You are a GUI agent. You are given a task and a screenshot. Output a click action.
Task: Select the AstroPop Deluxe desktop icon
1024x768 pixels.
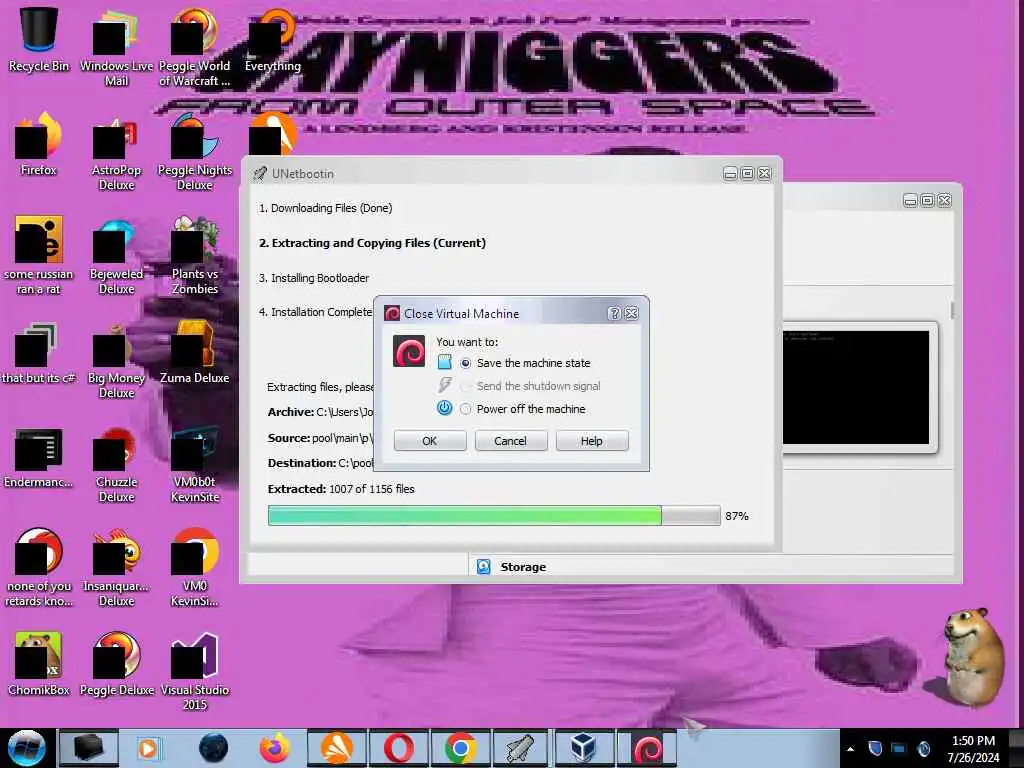point(116,152)
